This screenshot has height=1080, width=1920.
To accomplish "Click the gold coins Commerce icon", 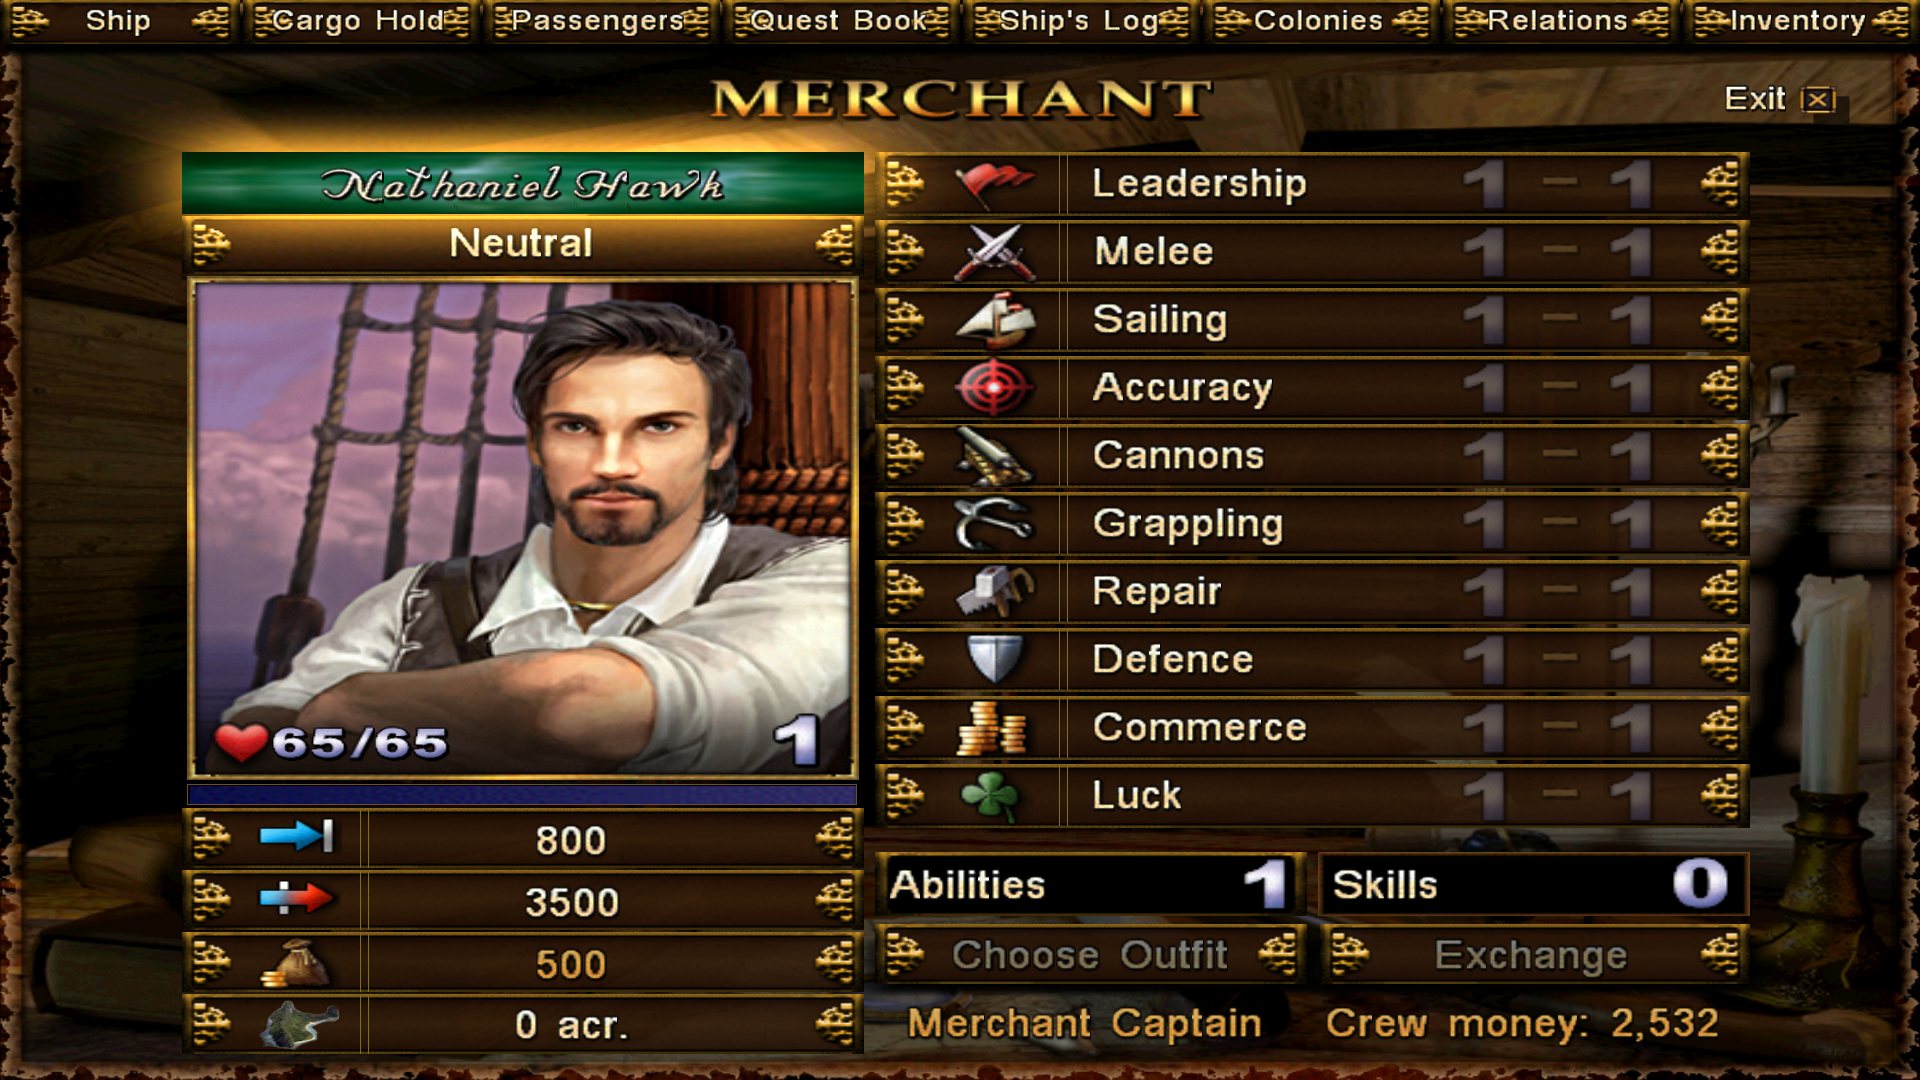I will (991, 728).
